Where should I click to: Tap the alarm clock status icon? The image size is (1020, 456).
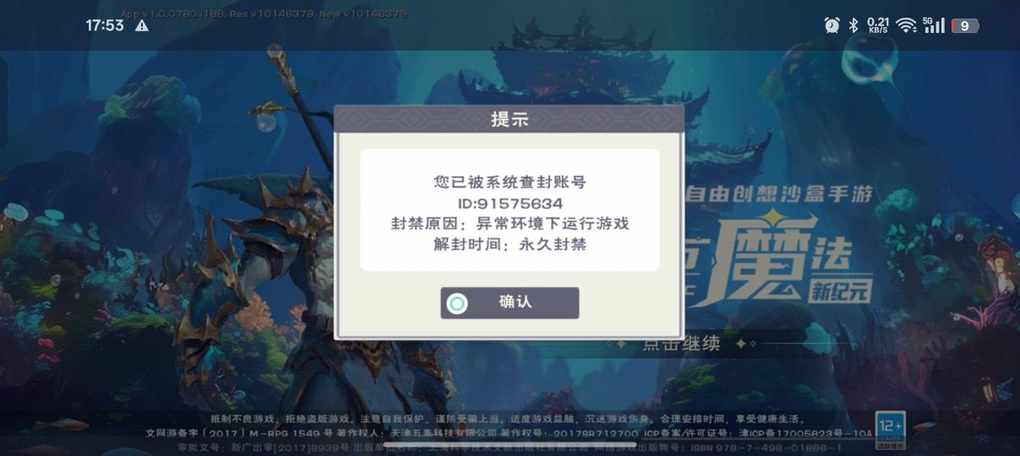coord(831,25)
